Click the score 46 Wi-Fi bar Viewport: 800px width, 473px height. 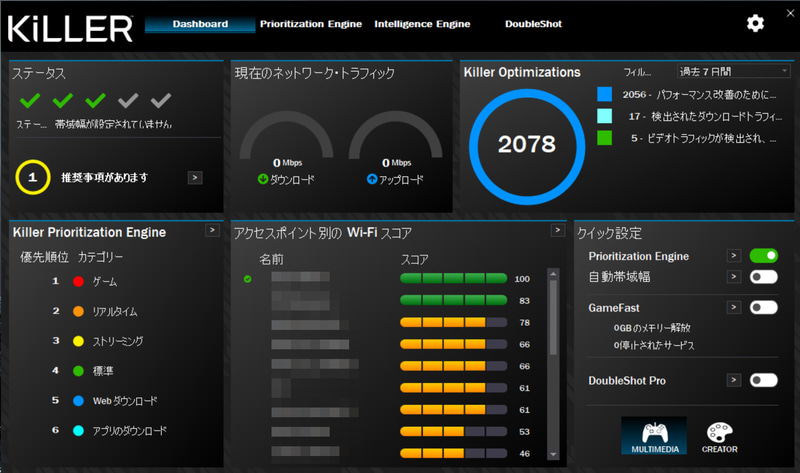point(454,453)
